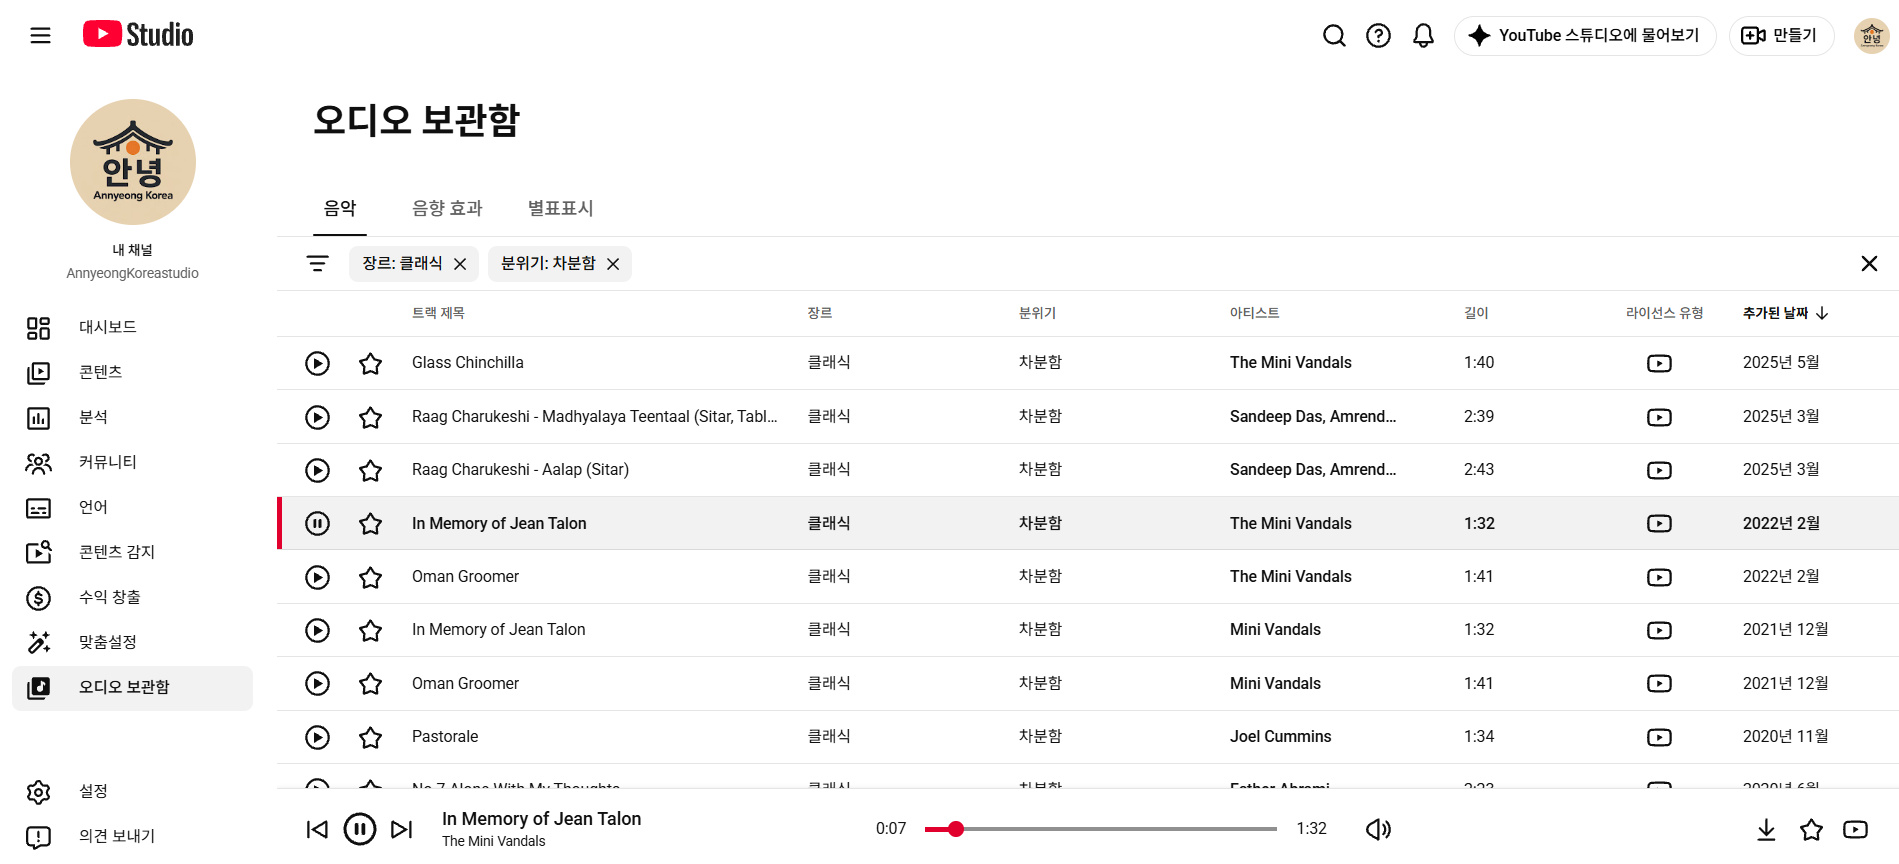Open the help question mark icon
The image size is (1899, 864).
[1378, 36]
